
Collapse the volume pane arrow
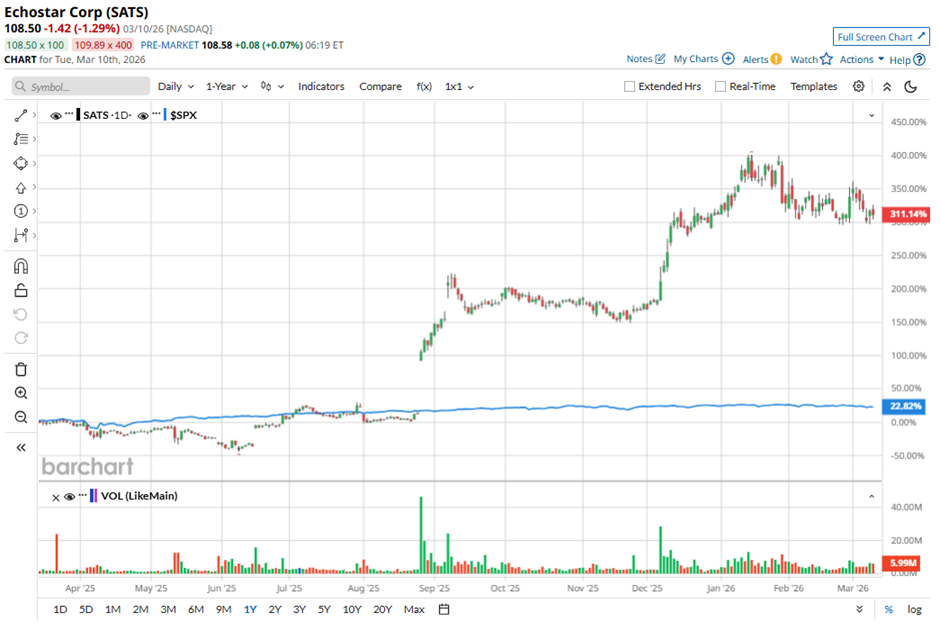click(x=872, y=496)
